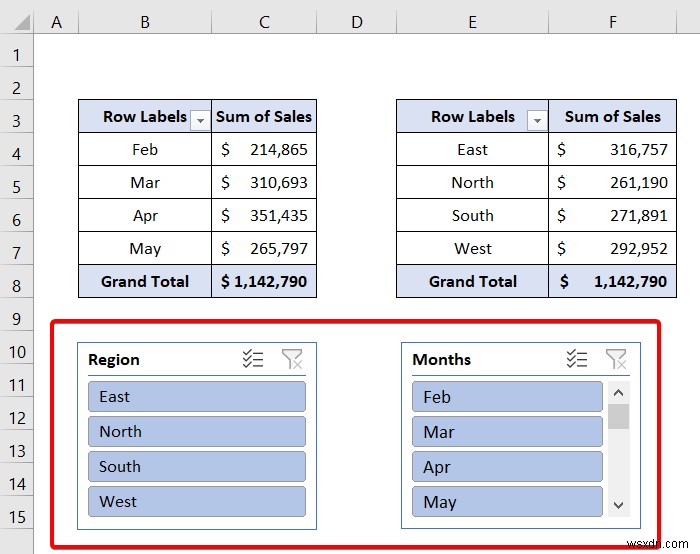The width and height of the screenshot is (700, 554).
Task: Click North row label in pivot table
Action: 472,182
